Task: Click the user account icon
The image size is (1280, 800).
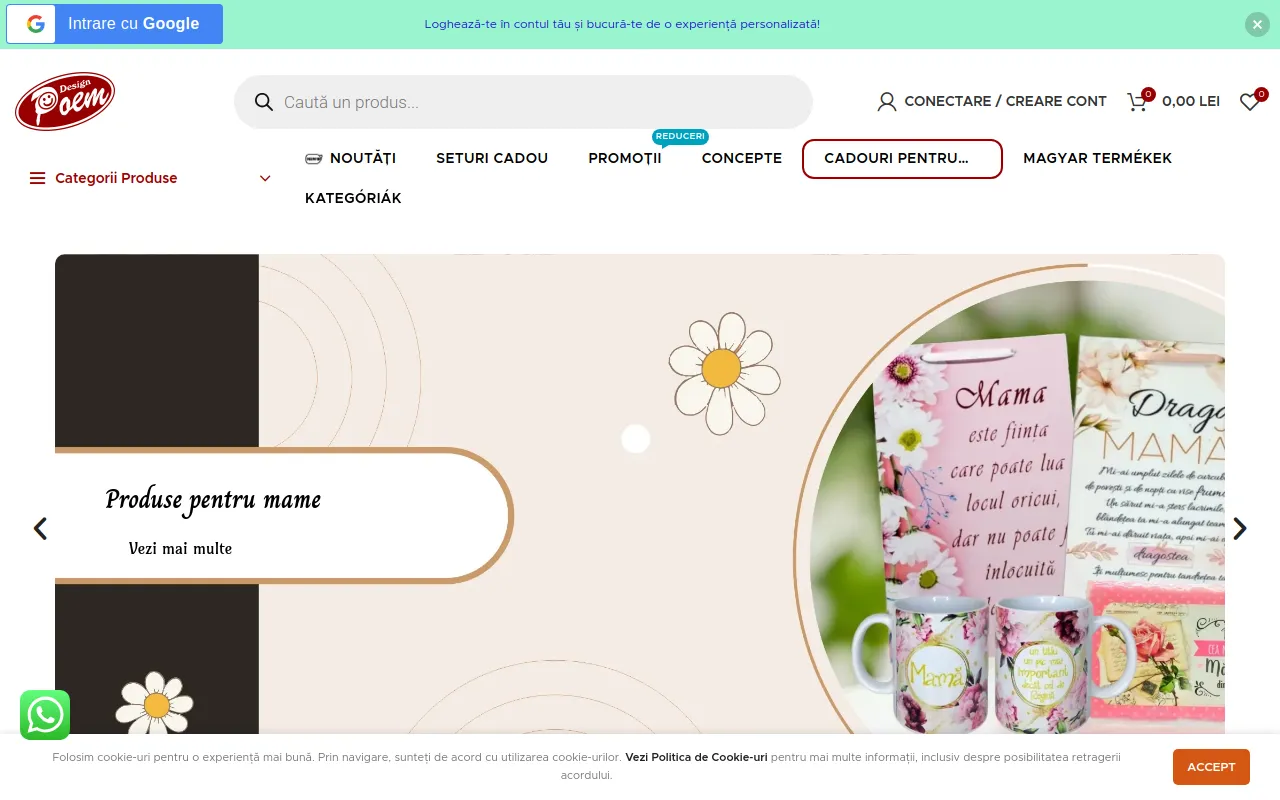Action: point(886,101)
